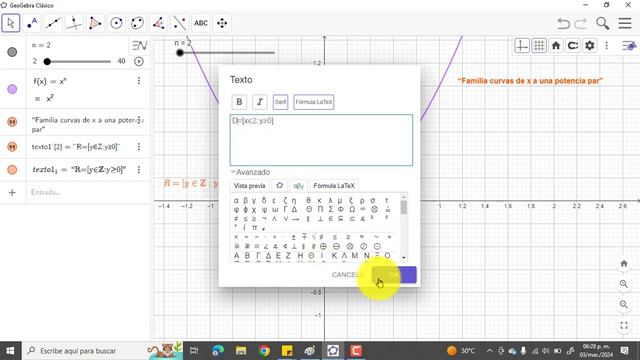Toggle italic in Texto dialog
Image resolution: width=640 pixels, height=360 pixels.
click(x=260, y=102)
